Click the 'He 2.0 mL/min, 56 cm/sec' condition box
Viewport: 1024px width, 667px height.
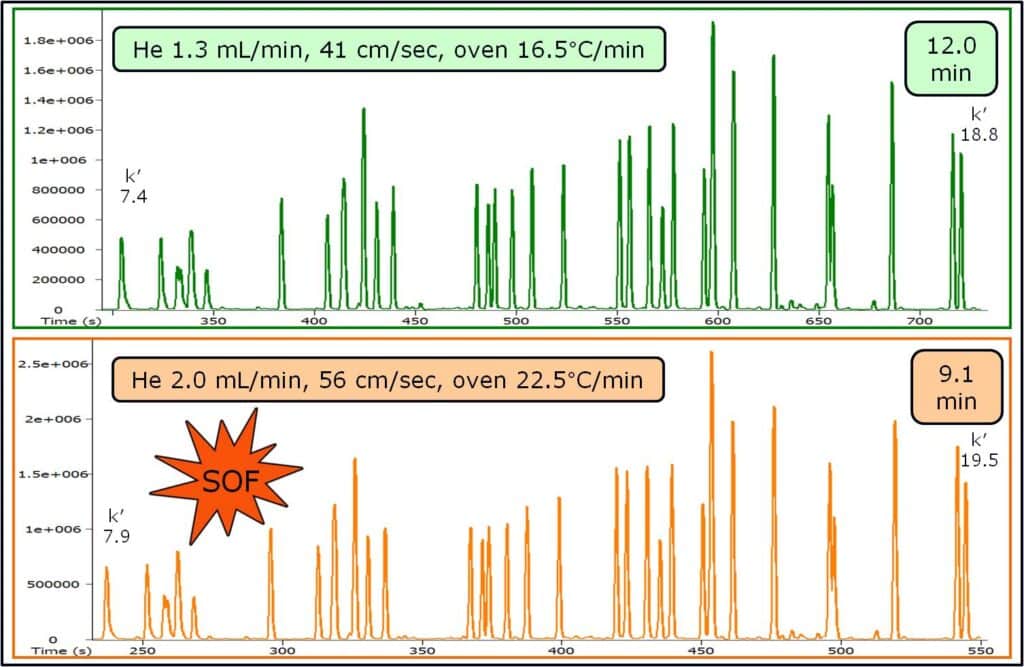click(x=389, y=381)
